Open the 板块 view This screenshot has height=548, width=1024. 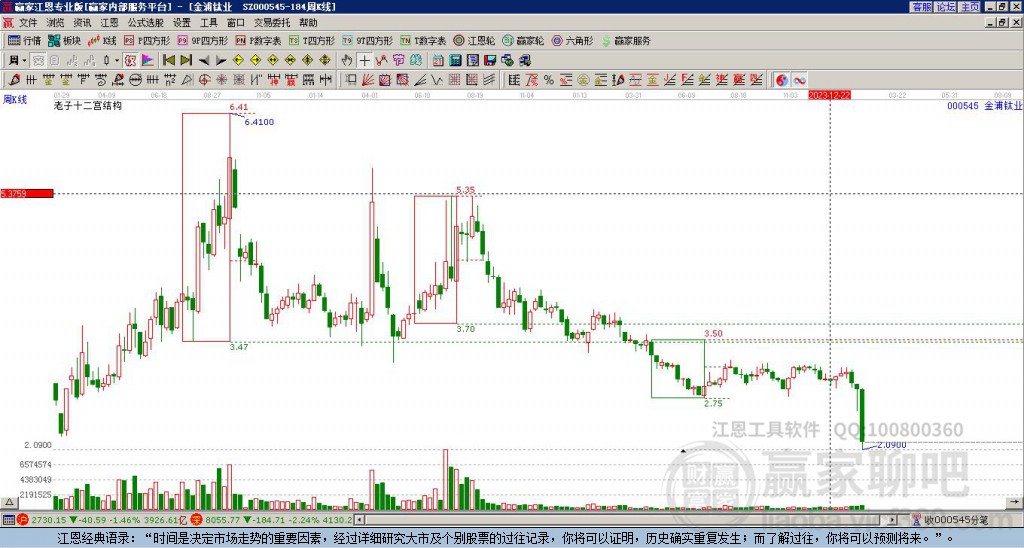click(x=65, y=40)
